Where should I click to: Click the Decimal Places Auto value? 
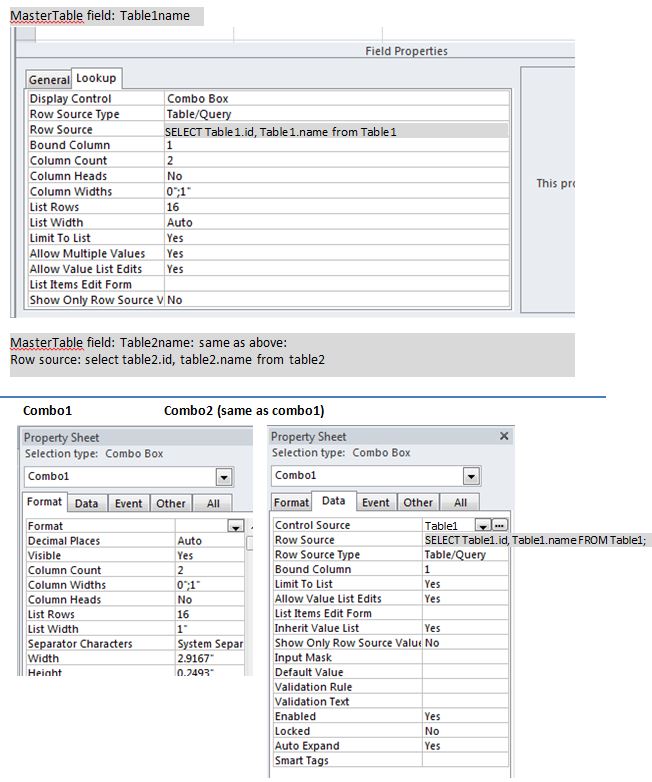[210, 541]
